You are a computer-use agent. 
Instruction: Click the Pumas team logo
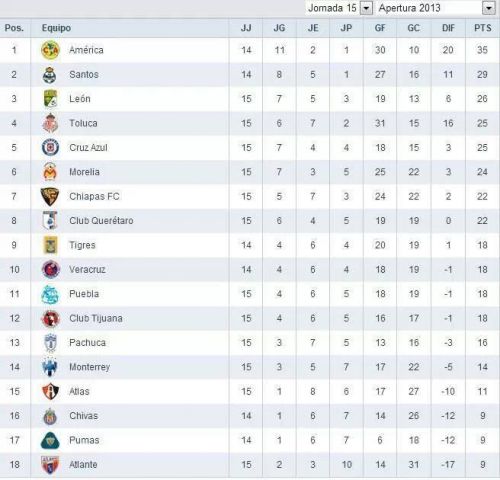point(50,441)
